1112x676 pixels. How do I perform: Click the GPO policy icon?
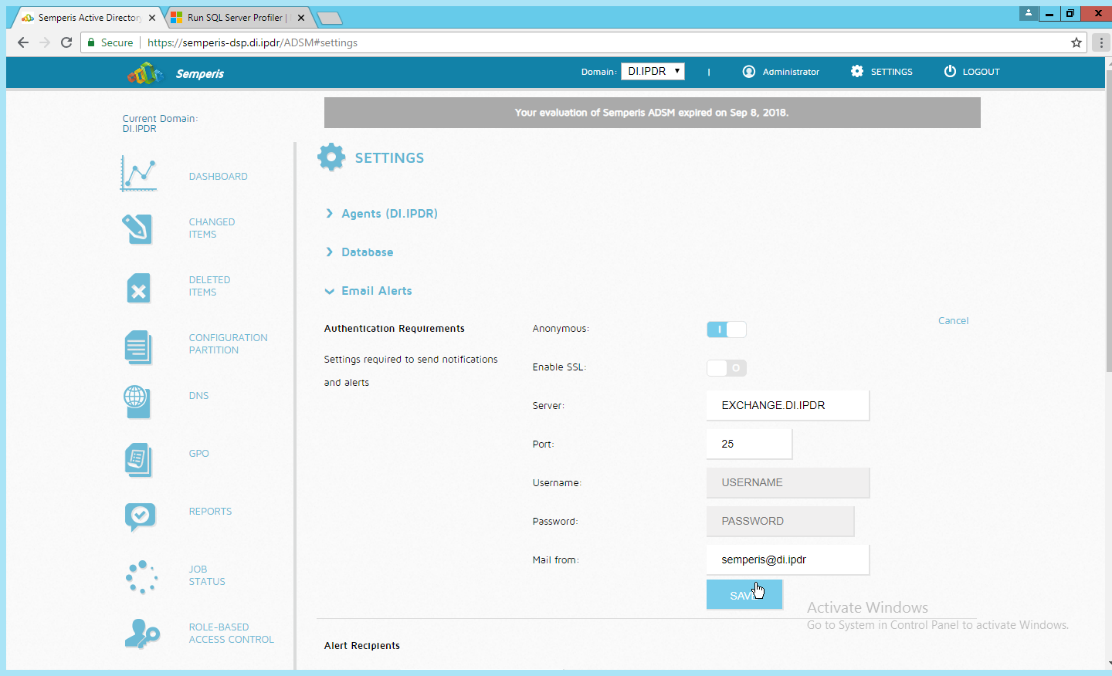coord(139,459)
